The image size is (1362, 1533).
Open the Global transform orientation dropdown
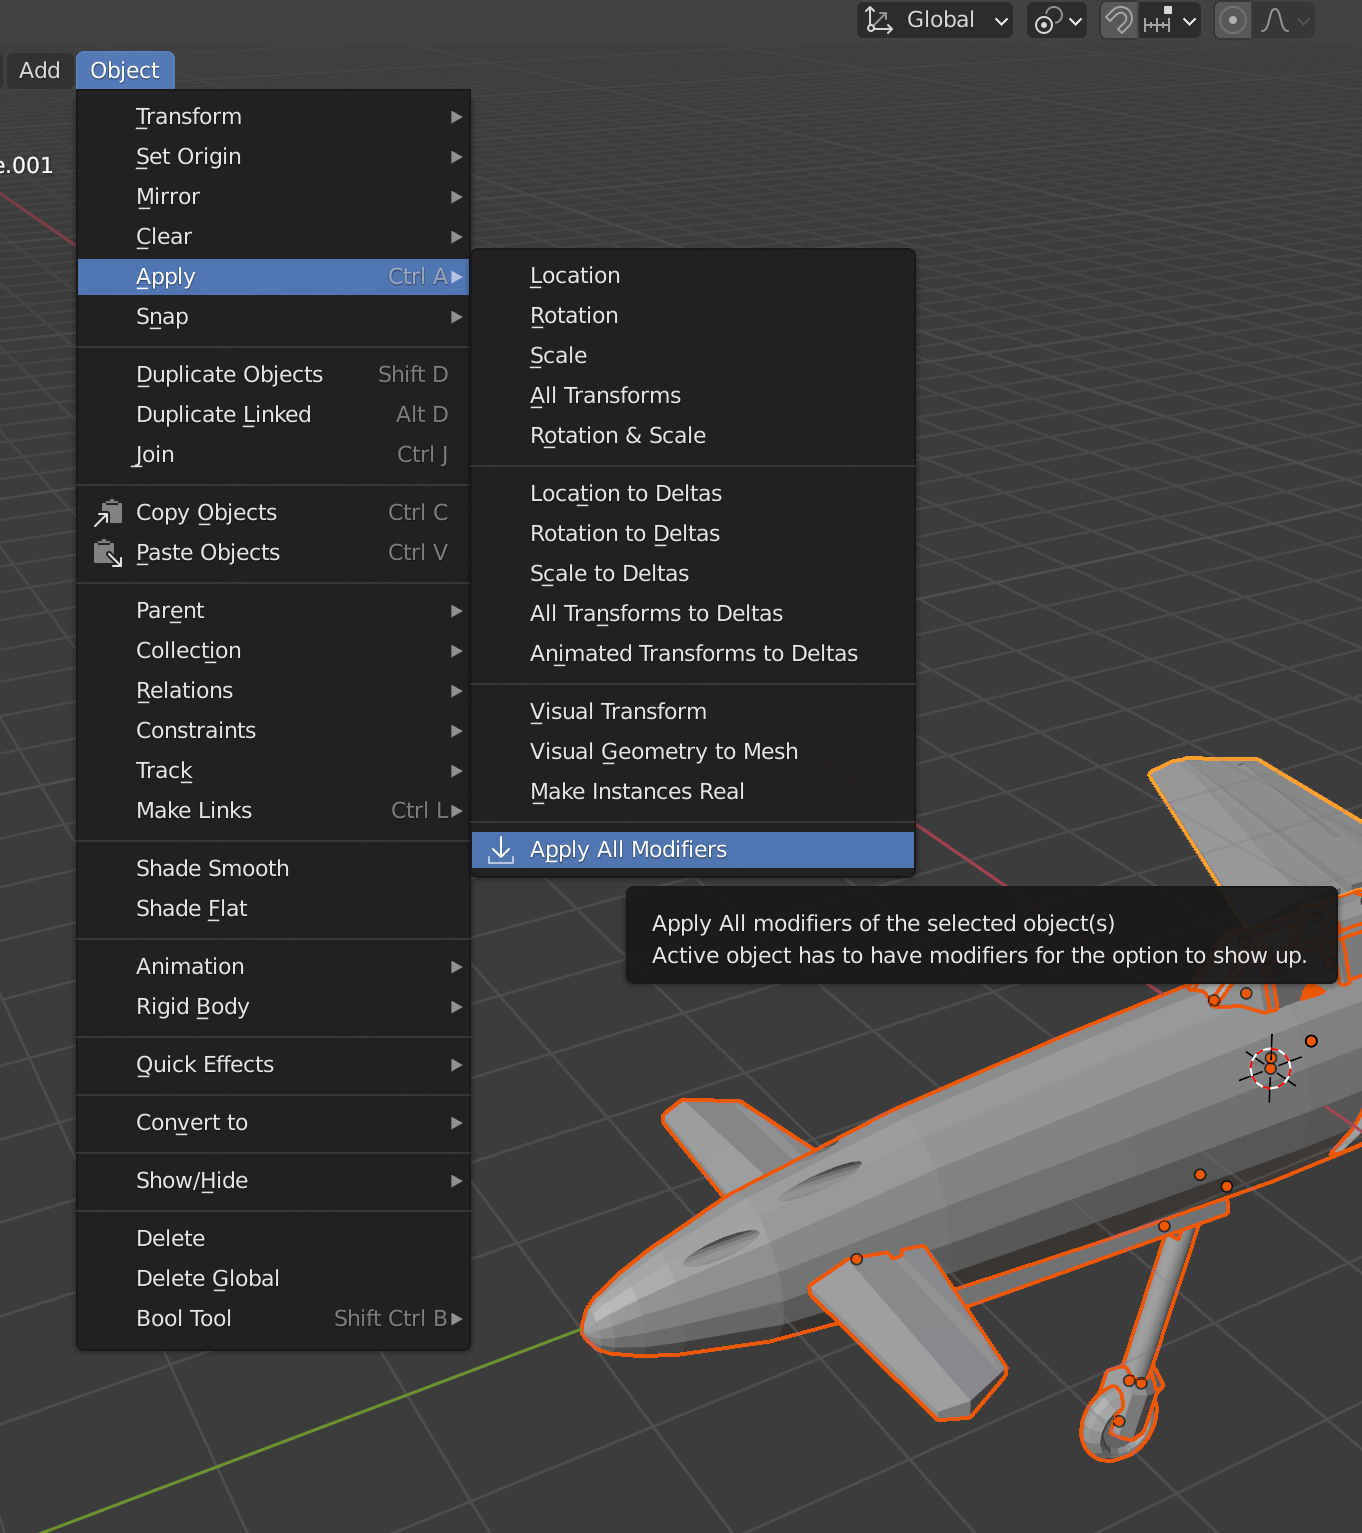935,20
